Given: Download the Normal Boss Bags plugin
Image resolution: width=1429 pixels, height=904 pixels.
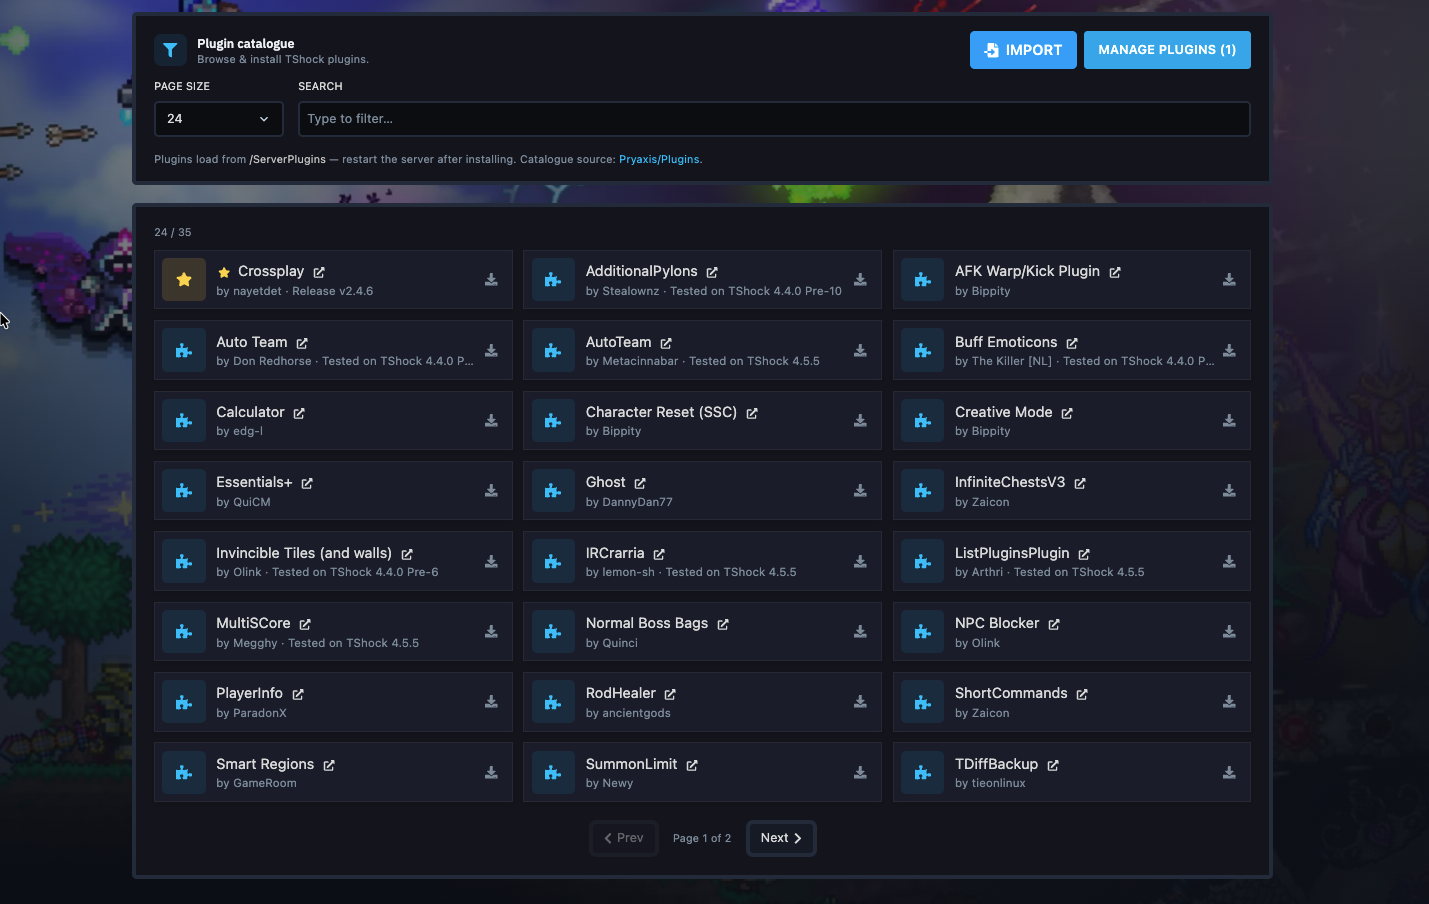Looking at the screenshot, I should point(860,632).
